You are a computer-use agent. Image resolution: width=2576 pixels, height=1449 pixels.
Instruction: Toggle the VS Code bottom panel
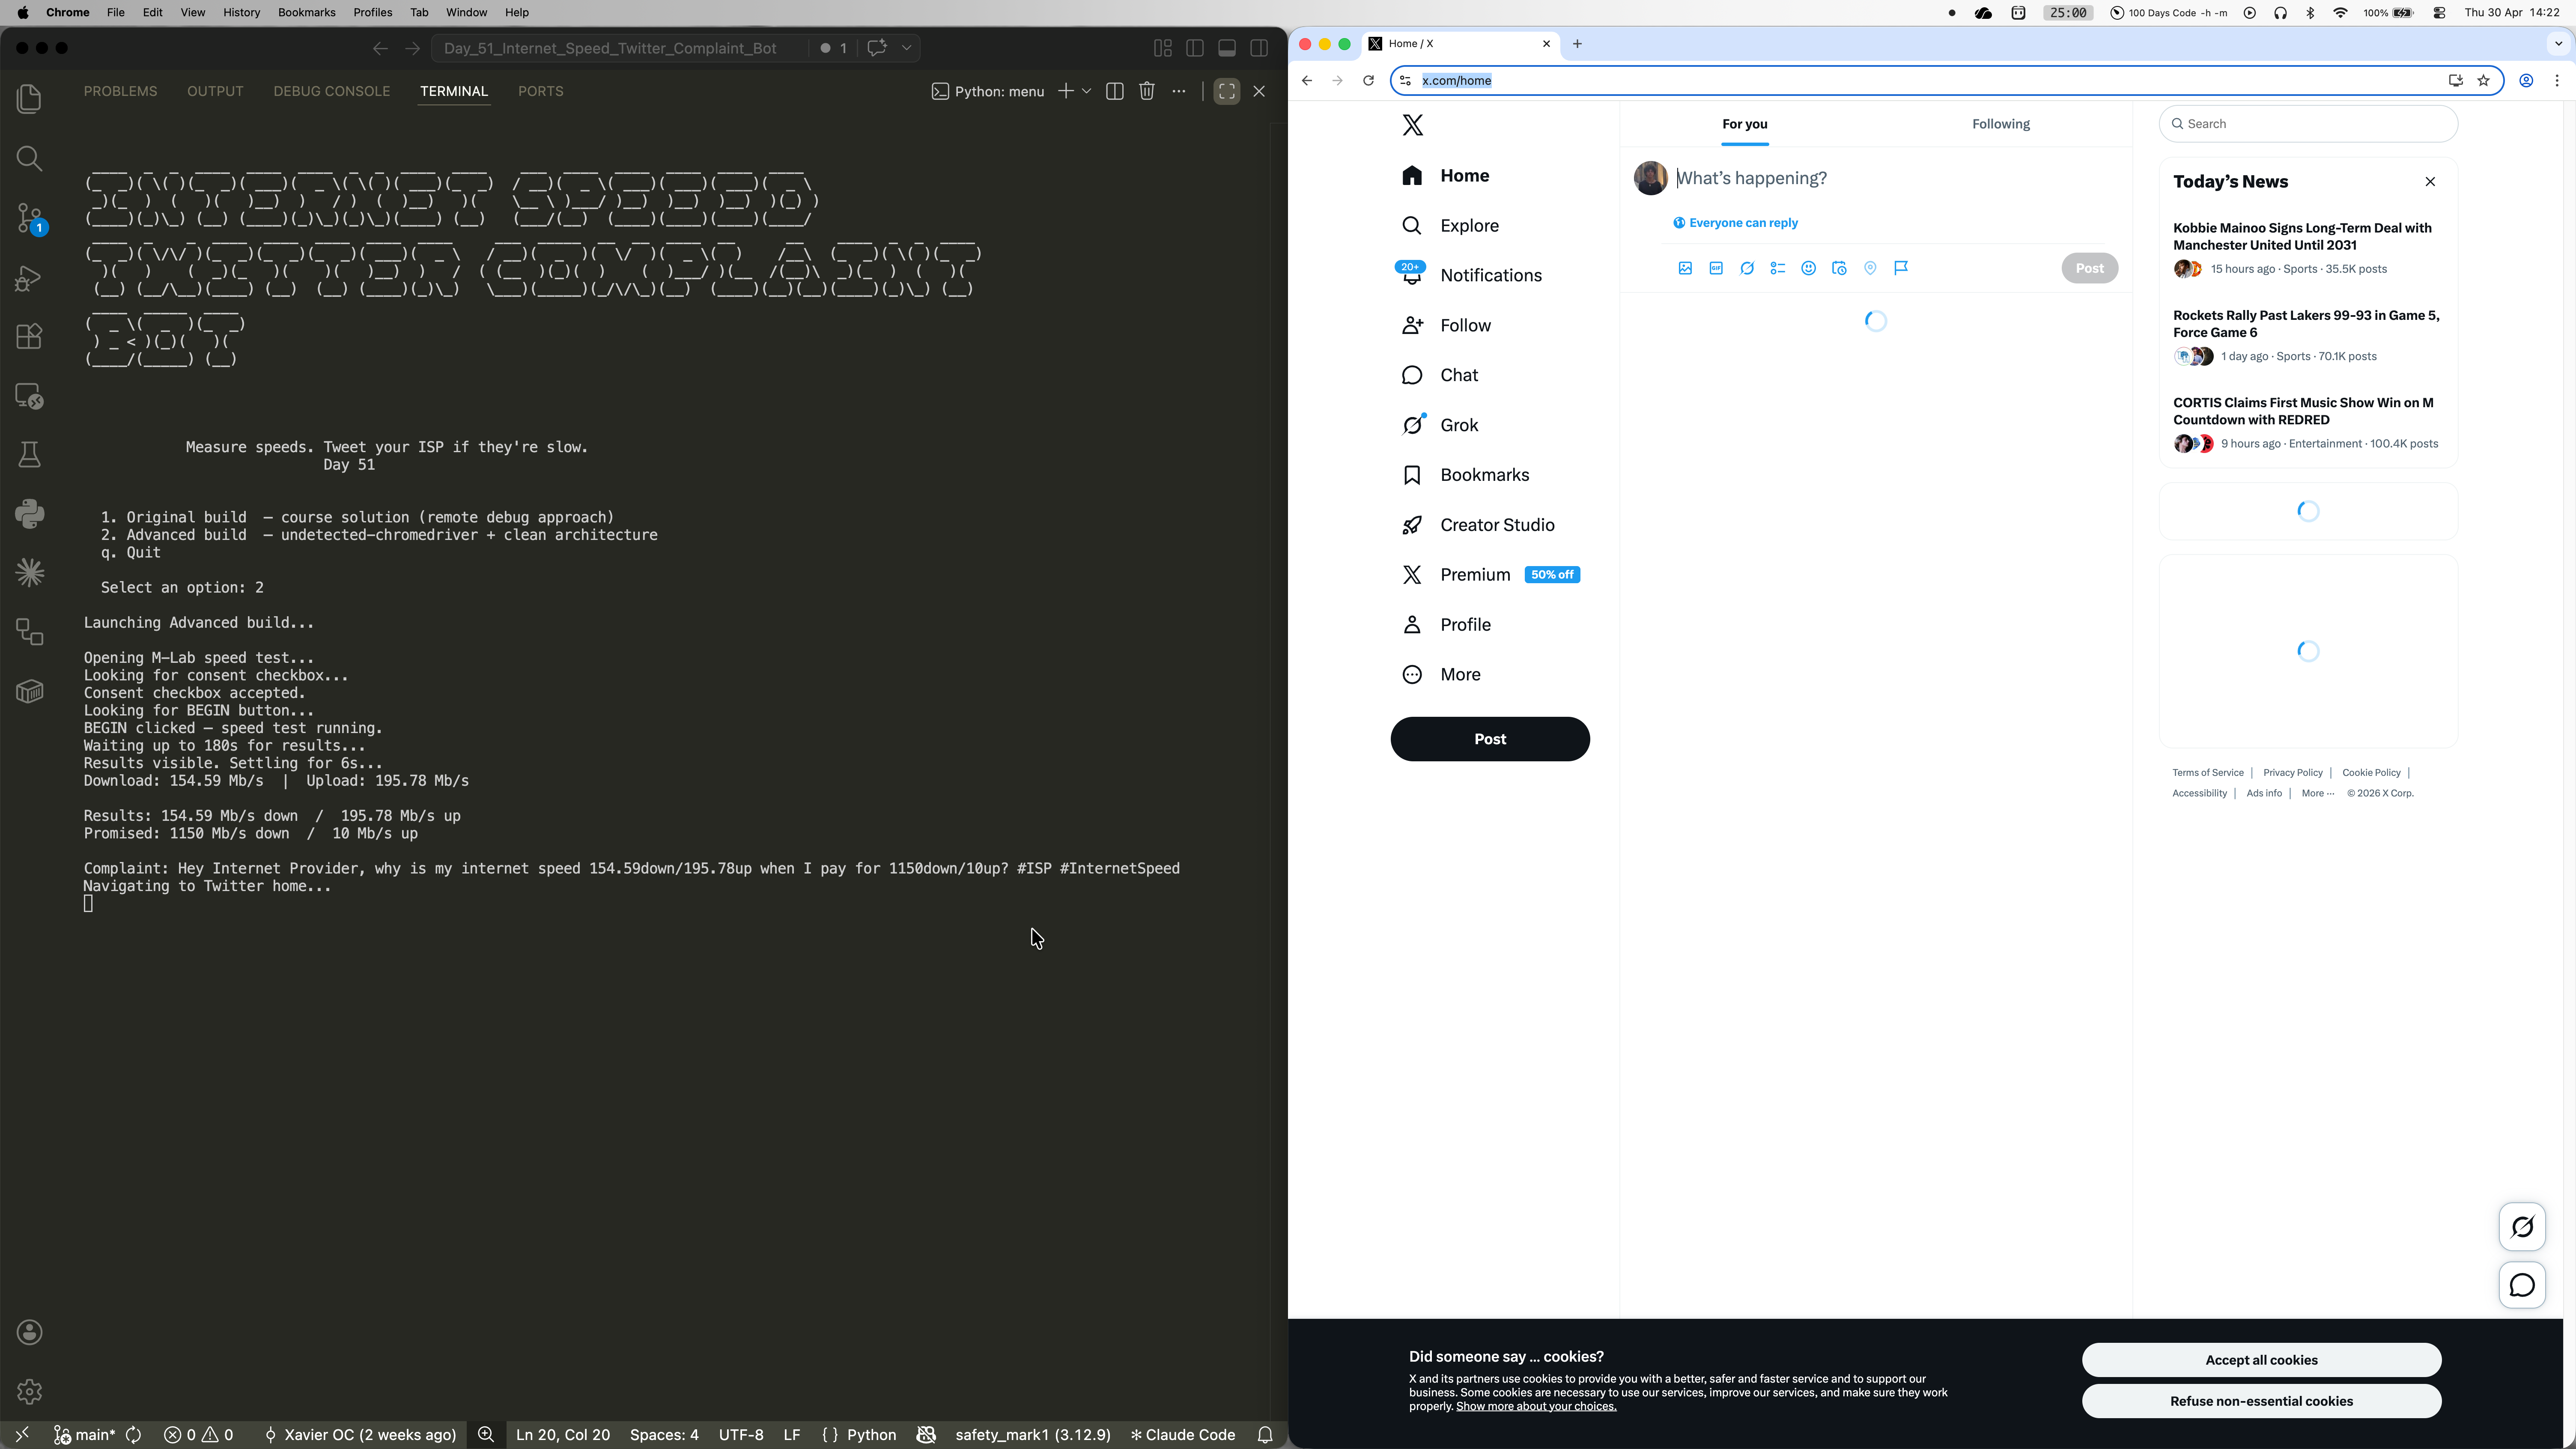click(x=1227, y=48)
